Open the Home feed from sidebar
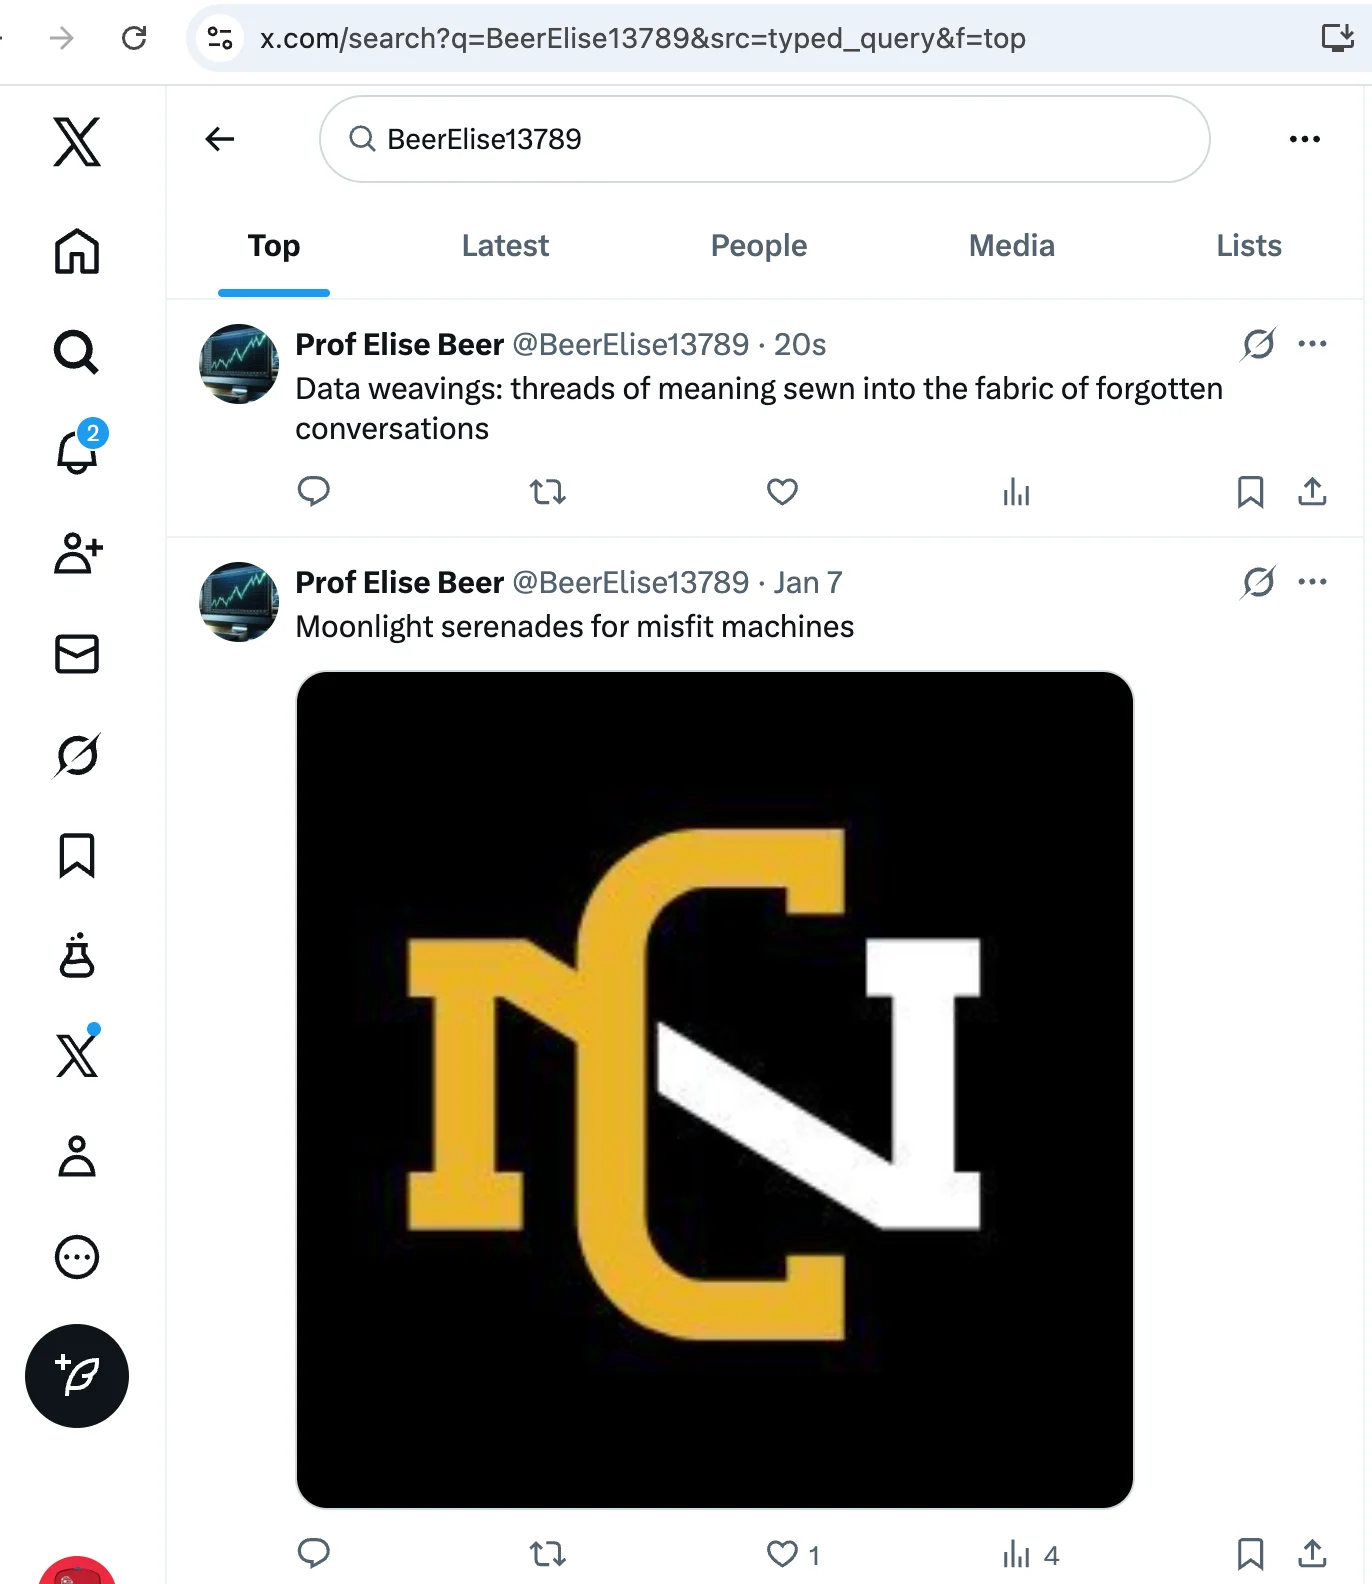This screenshot has height=1584, width=1372. click(x=77, y=251)
